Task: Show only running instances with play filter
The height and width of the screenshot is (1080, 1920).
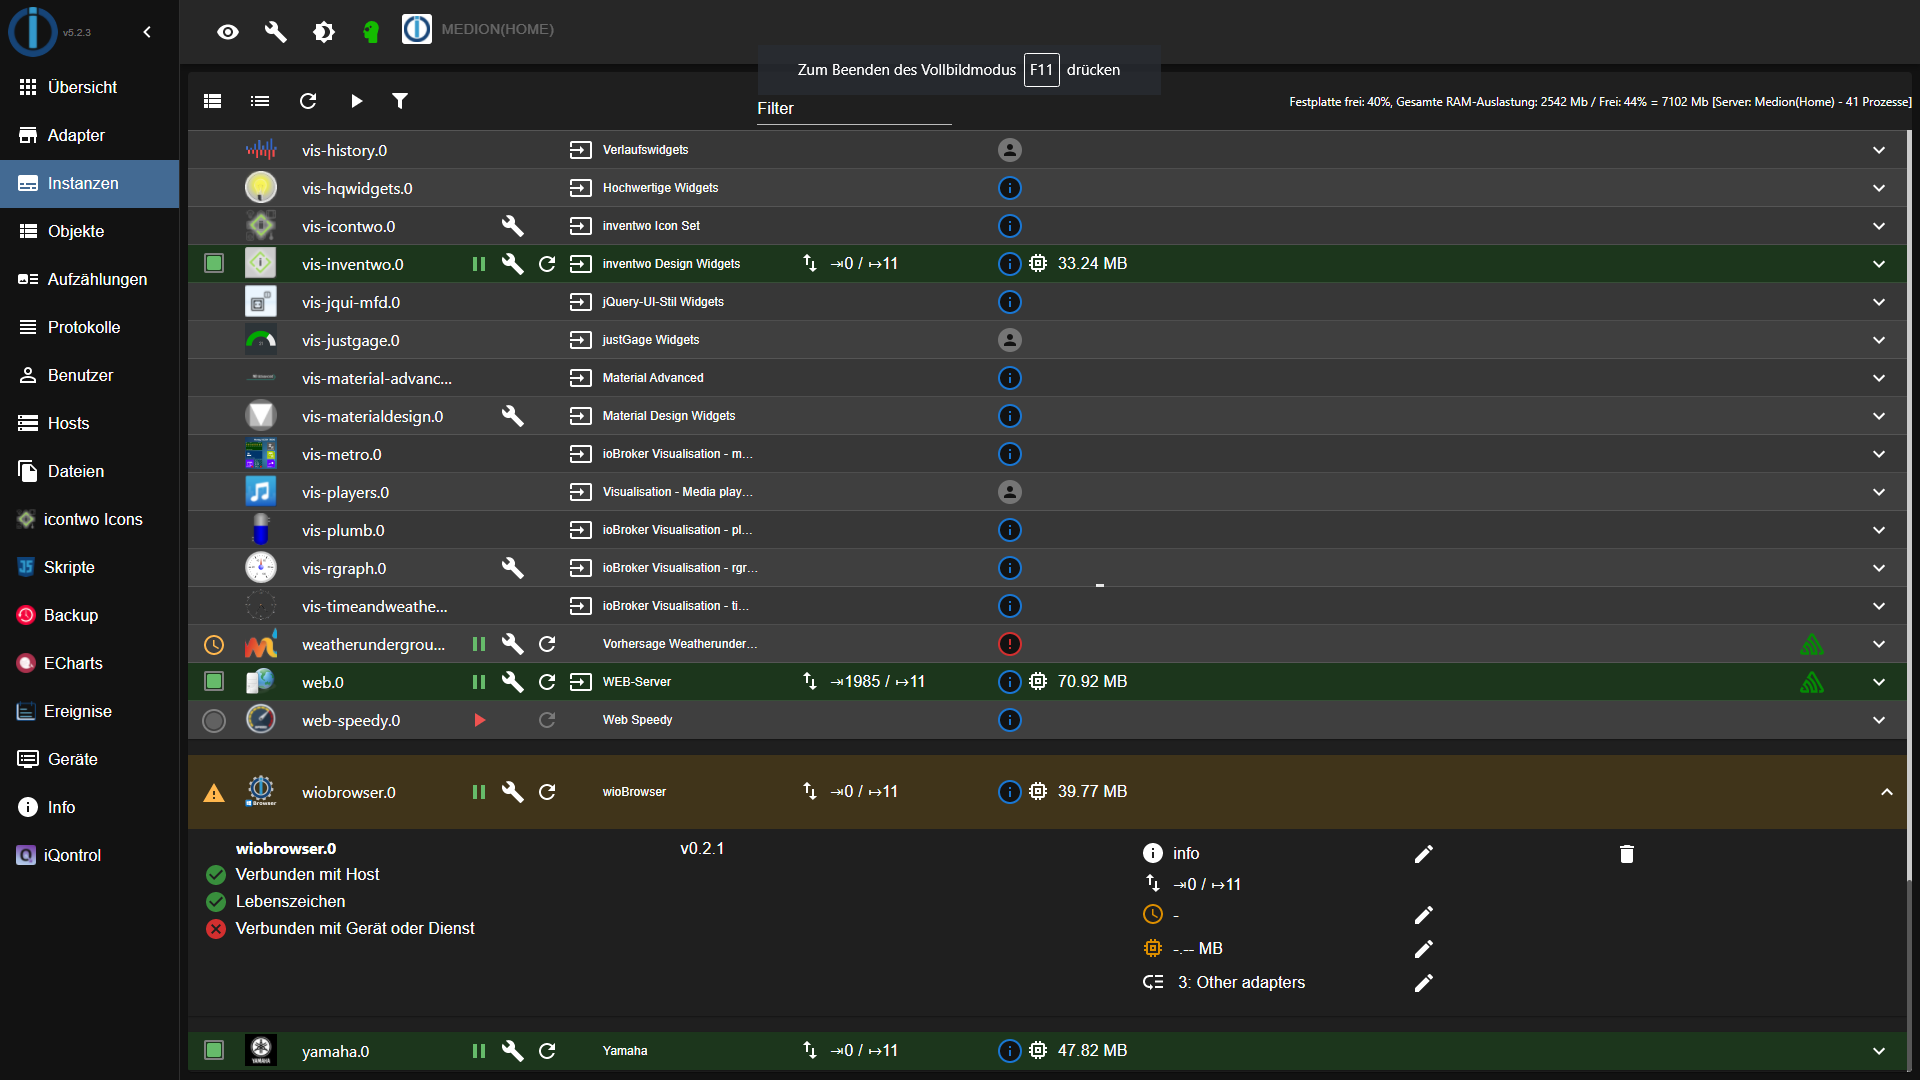Action: 356,101
